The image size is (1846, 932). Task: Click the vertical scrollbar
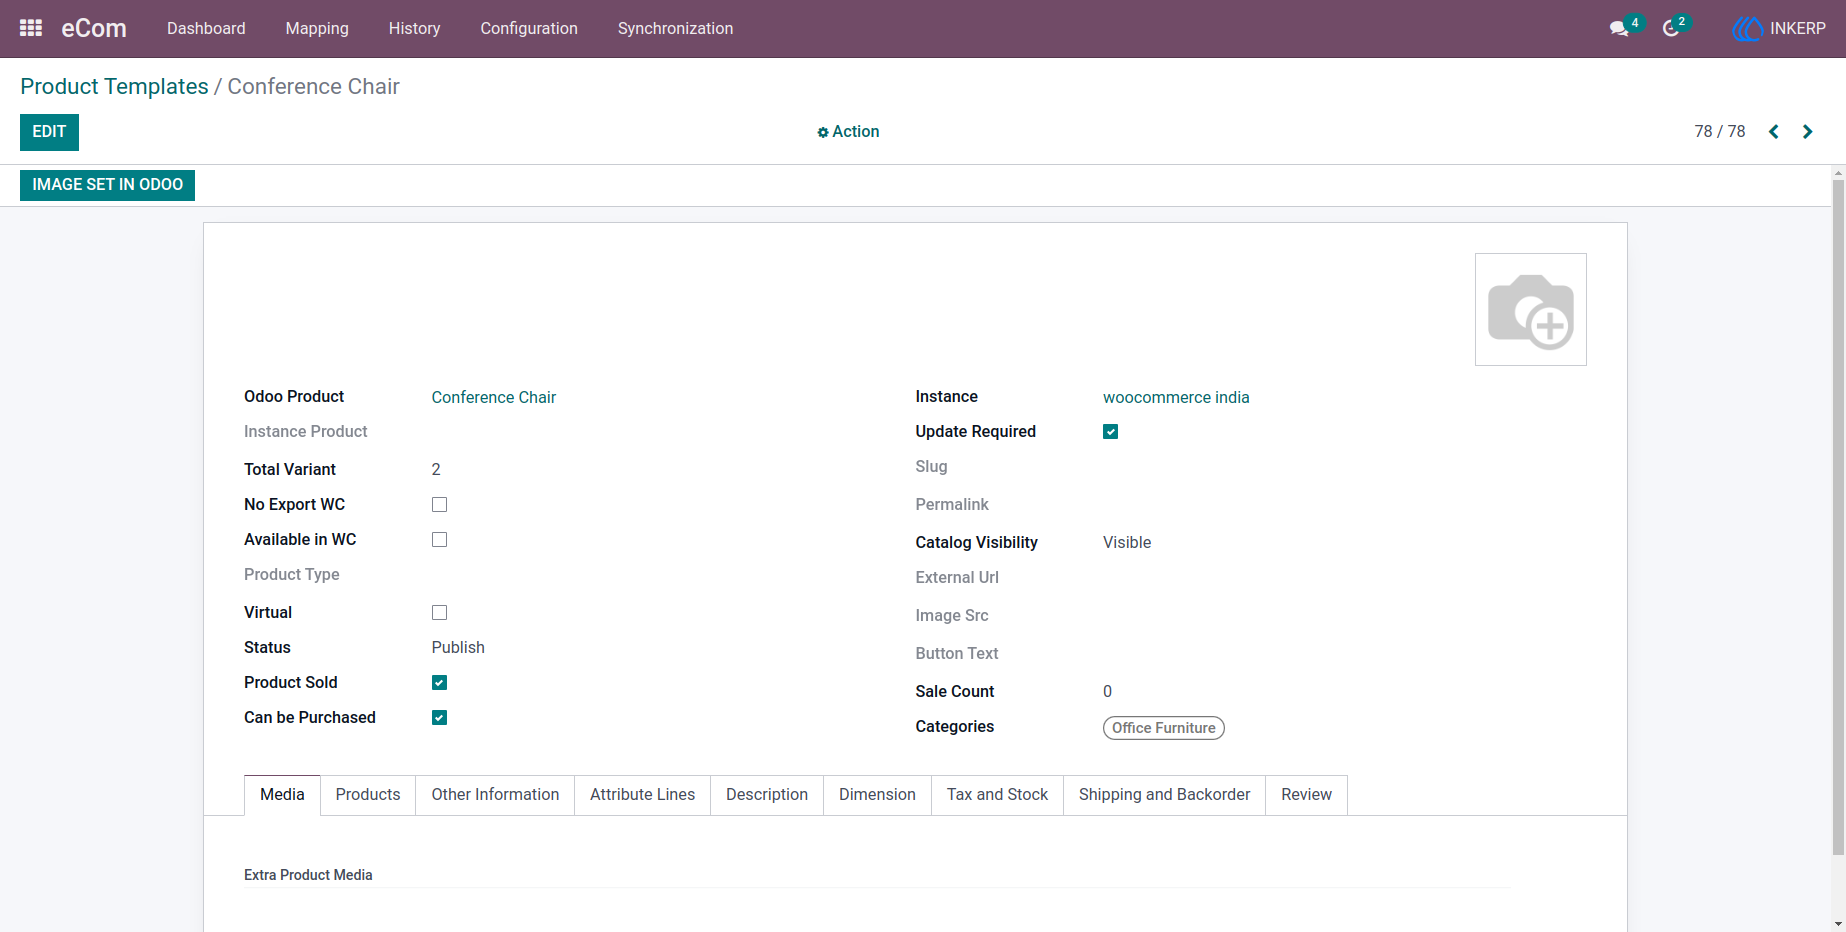pos(1838,515)
